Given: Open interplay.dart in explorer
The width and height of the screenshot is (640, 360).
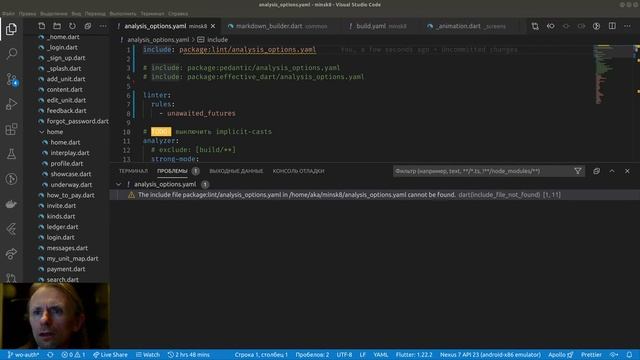Looking at the screenshot, I should [70, 153].
